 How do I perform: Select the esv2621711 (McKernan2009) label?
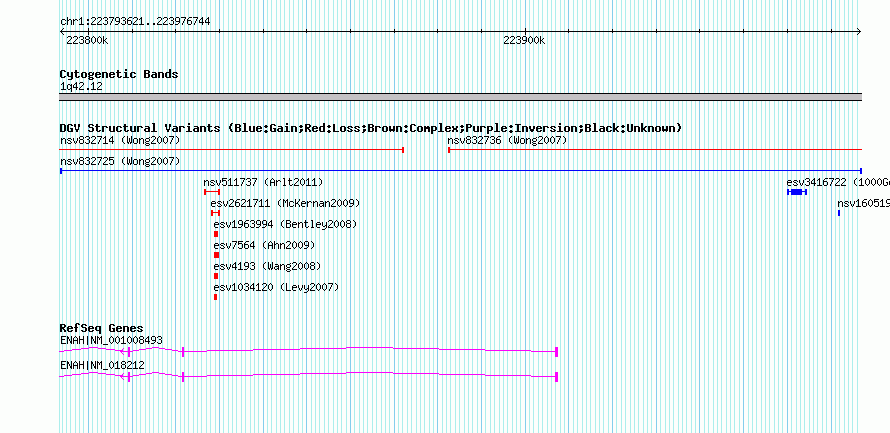[285, 203]
